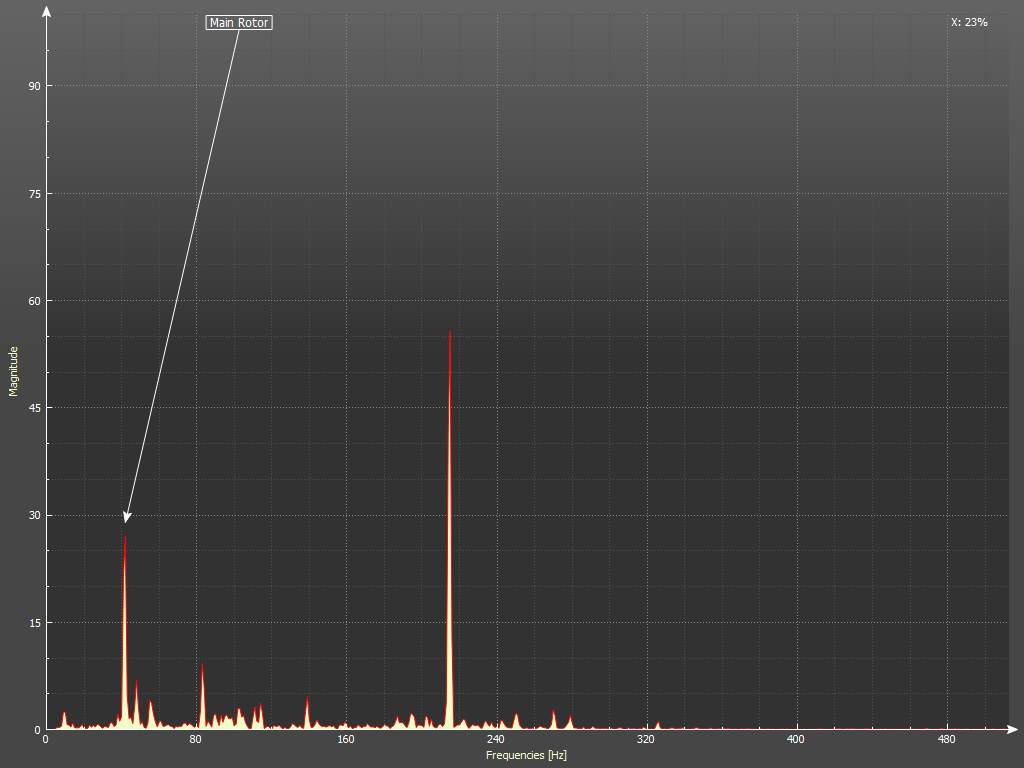
Task: Click the small spectrum peak near 140 Hz
Action: point(307,701)
